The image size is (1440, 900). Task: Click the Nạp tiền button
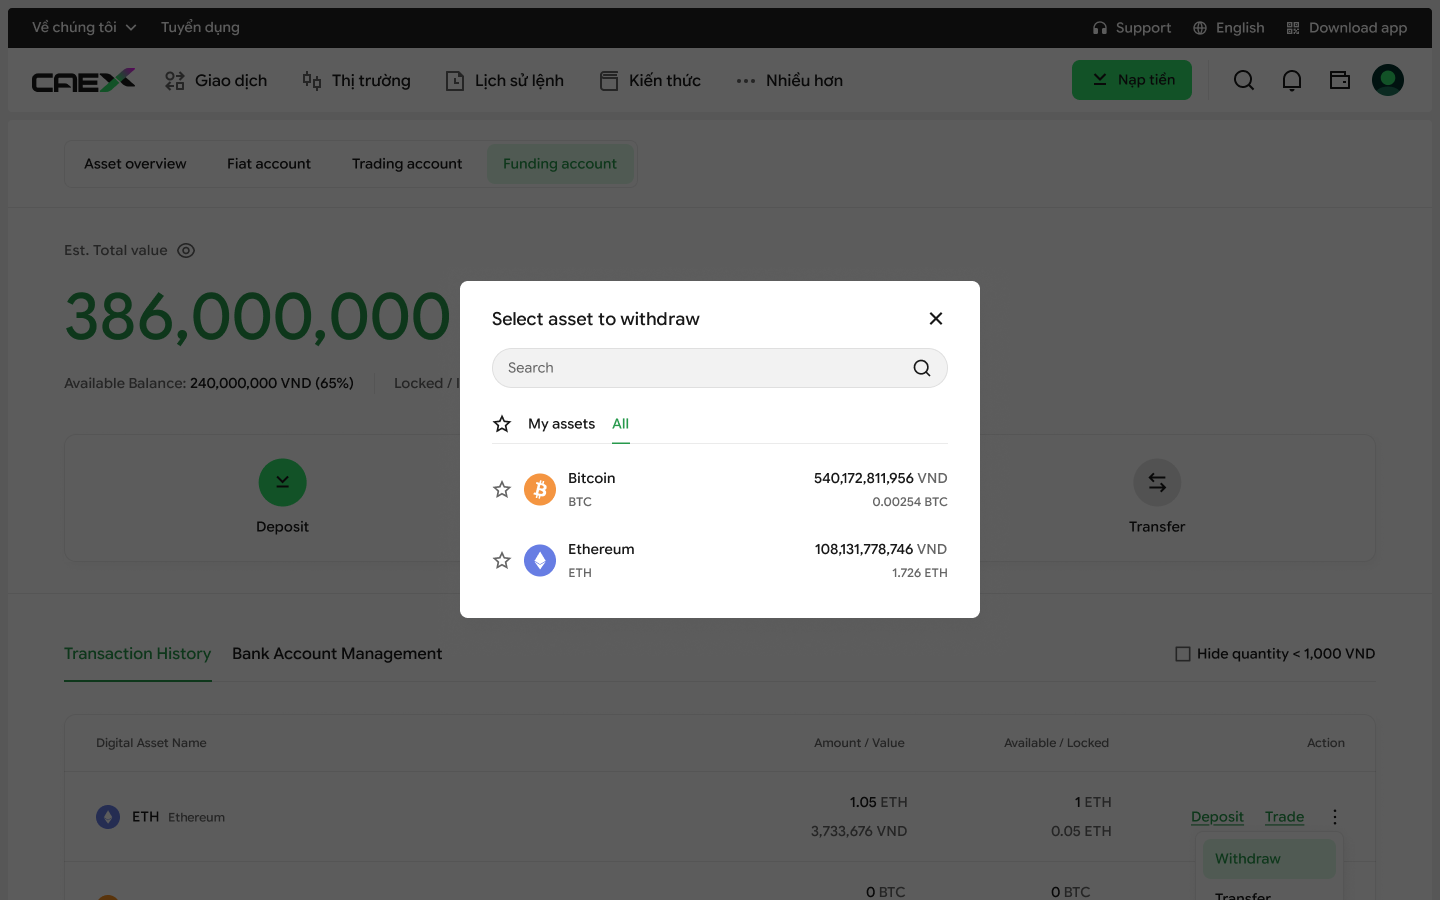coord(1132,80)
